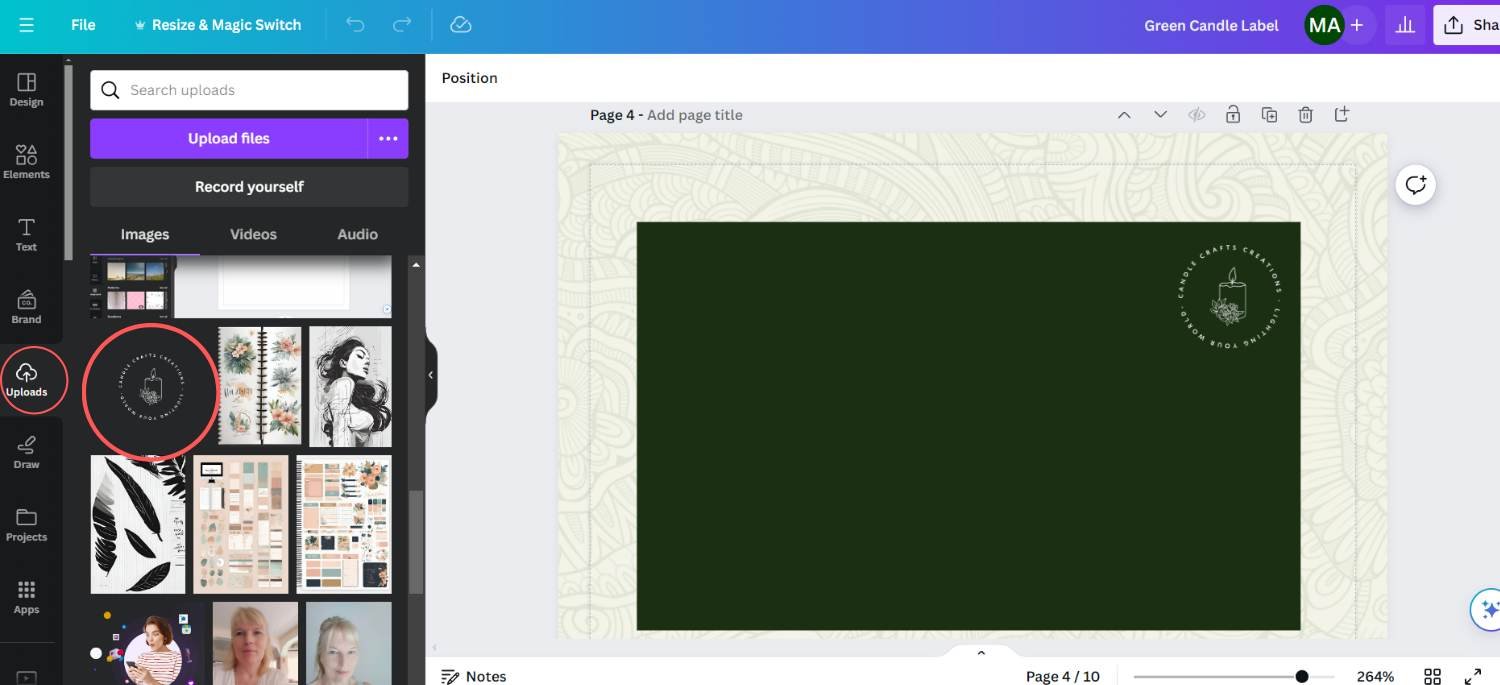Add a new page after page 4
This screenshot has height=685, width=1500.
click(x=1342, y=115)
